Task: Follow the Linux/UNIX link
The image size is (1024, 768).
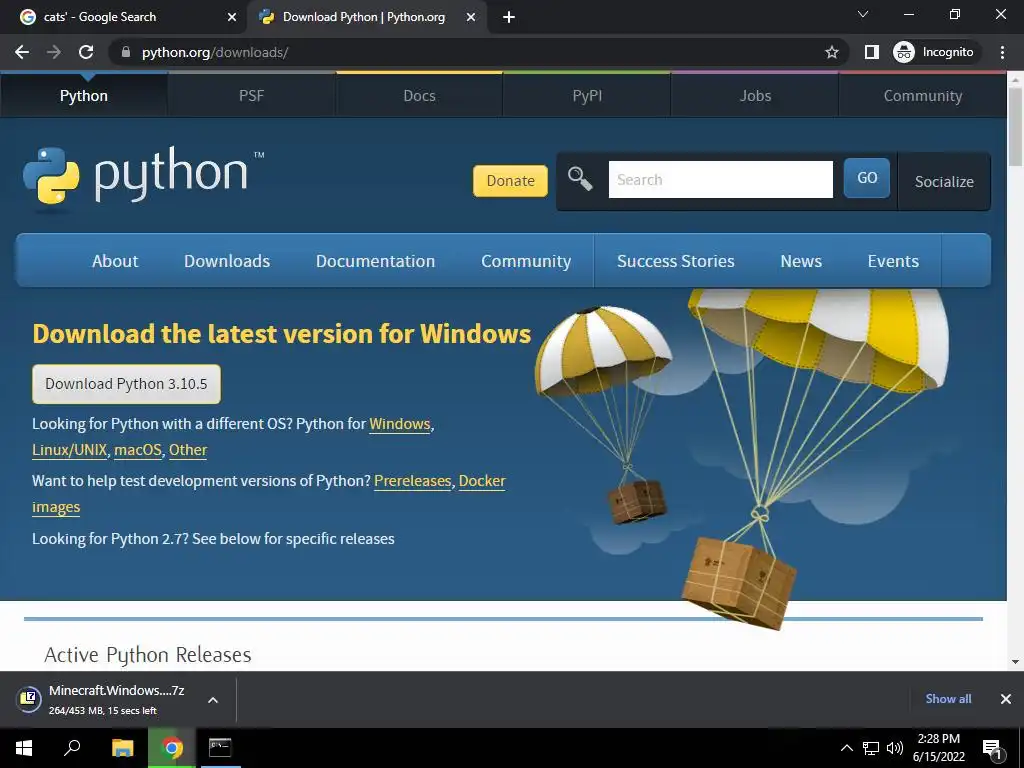Action: pos(69,450)
